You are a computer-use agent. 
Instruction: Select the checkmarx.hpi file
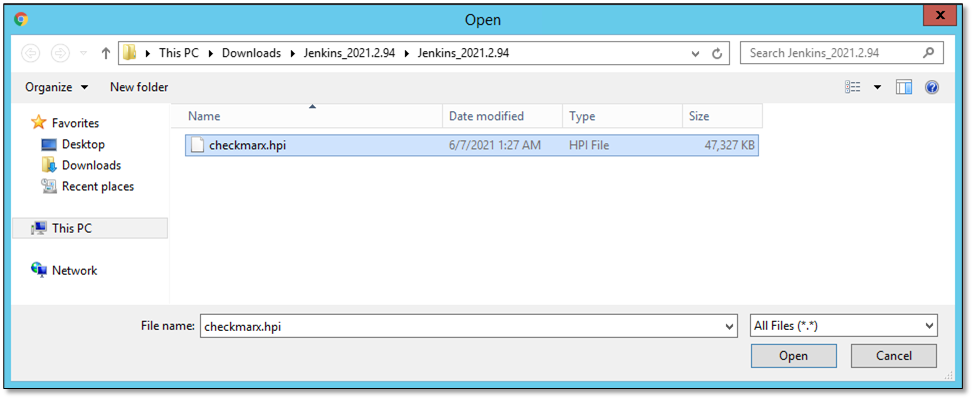pos(472,146)
